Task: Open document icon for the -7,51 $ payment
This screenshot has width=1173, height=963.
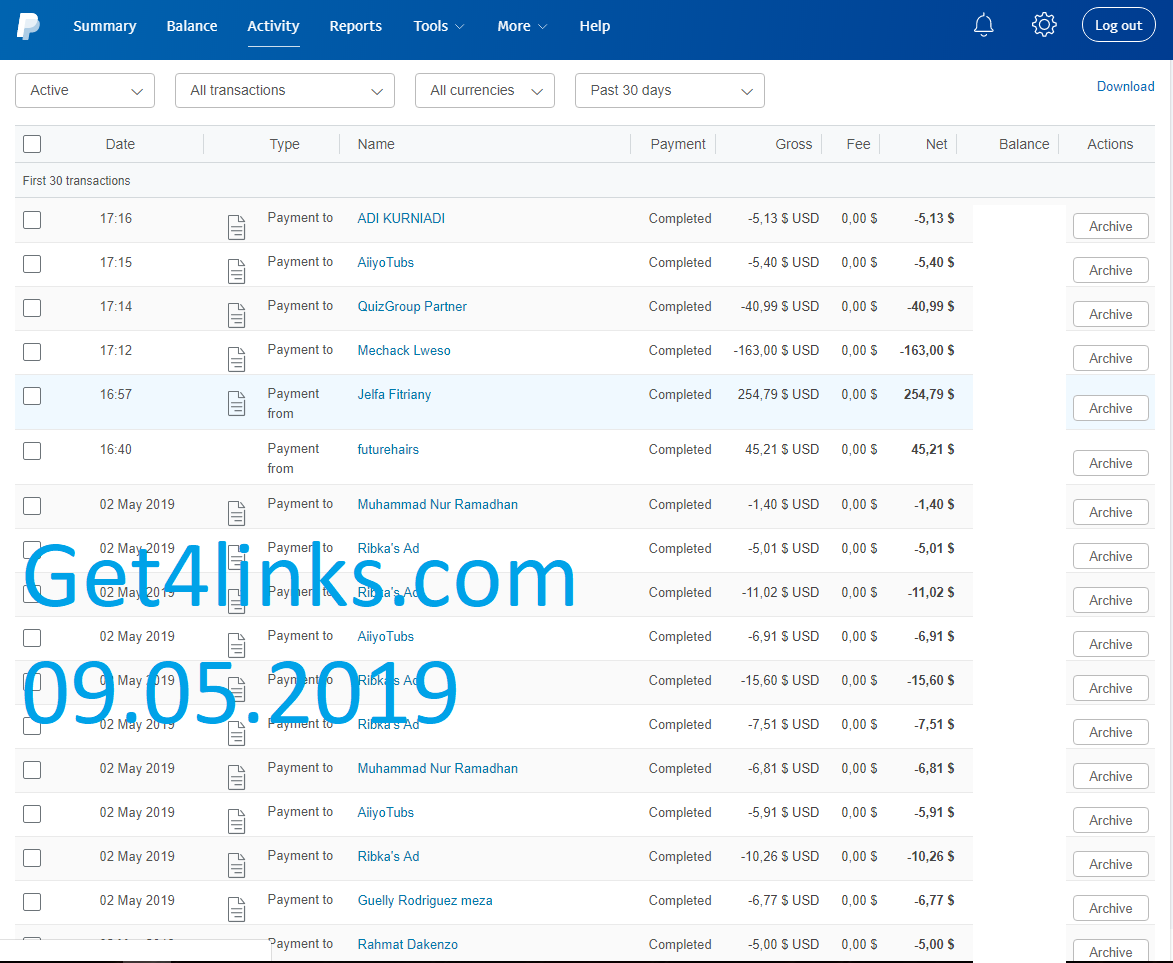Action: coord(236,733)
